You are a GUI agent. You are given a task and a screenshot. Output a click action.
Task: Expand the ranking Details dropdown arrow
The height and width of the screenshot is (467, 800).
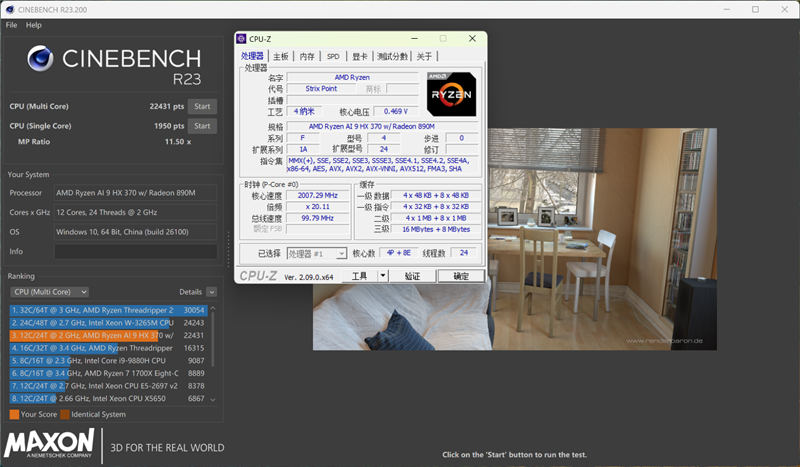(x=212, y=292)
